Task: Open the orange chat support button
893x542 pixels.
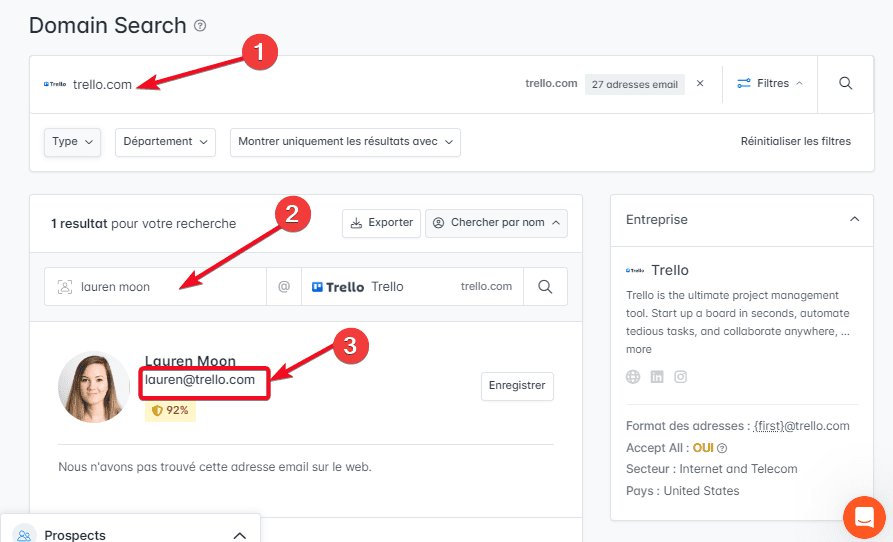Action: pyautogui.click(x=864, y=517)
